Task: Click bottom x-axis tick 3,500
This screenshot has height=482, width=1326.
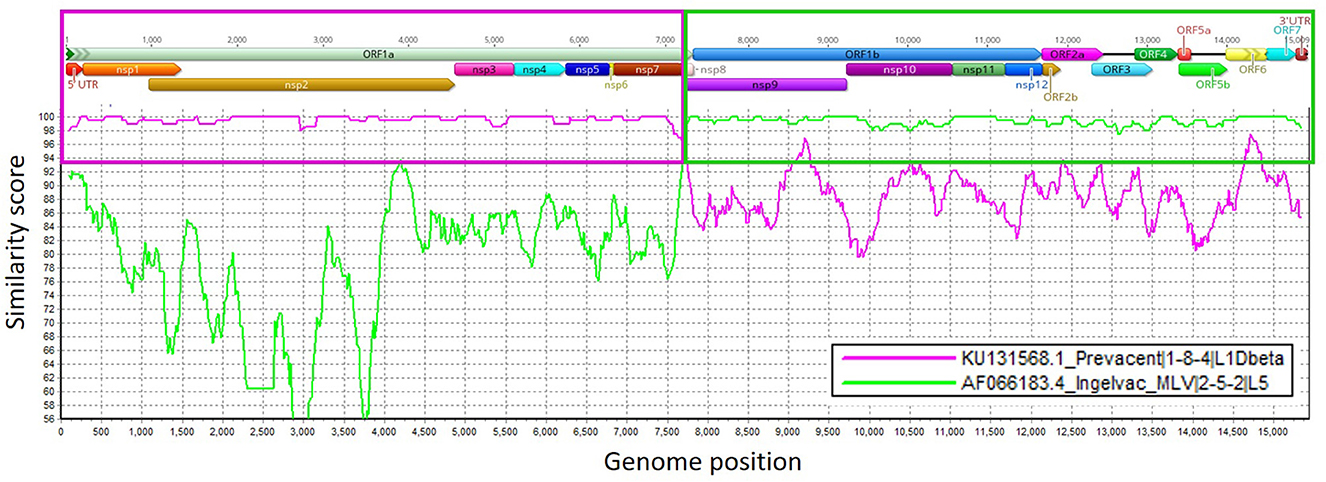Action: pyautogui.click(x=344, y=432)
